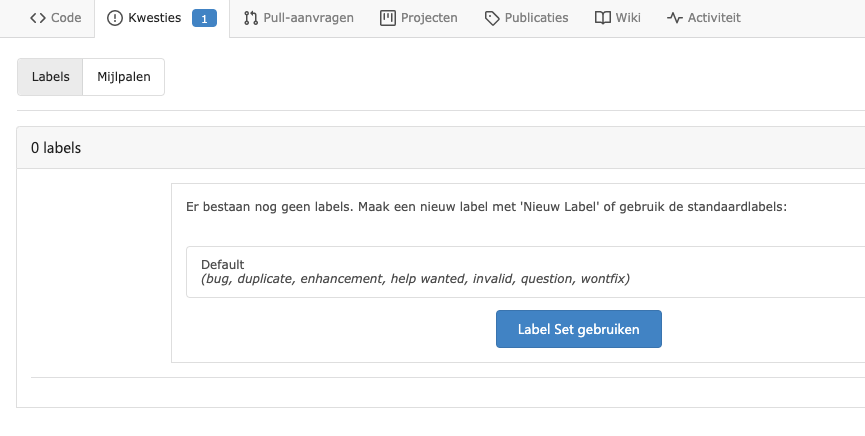This screenshot has width=865, height=436.
Task: Click the Label Set gebruiken button
Action: coord(579,329)
